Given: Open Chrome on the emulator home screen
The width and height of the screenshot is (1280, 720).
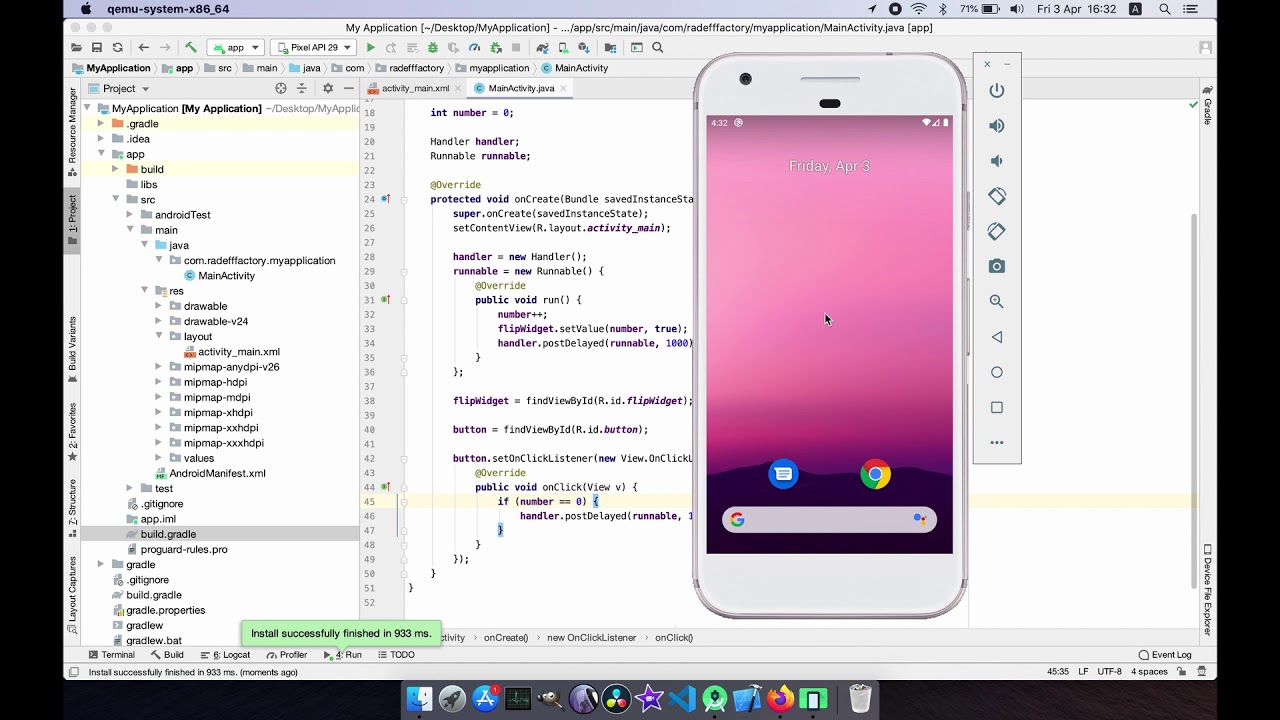Looking at the screenshot, I should click(875, 474).
